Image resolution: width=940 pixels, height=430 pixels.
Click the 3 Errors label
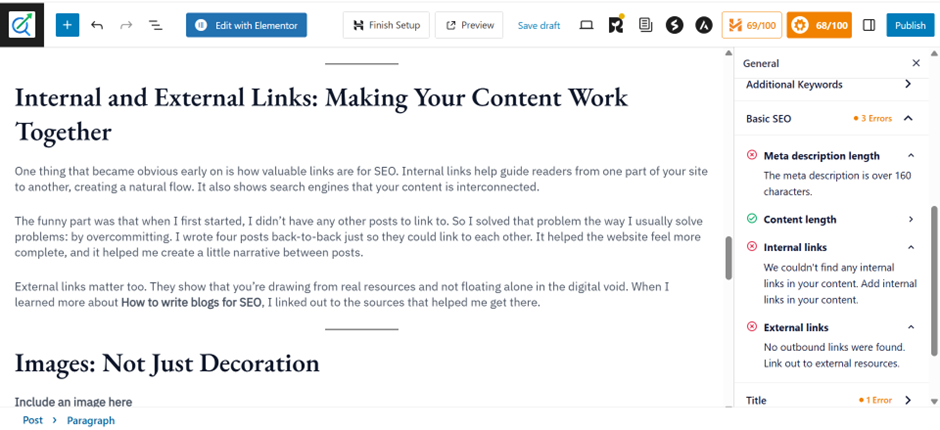(873, 118)
